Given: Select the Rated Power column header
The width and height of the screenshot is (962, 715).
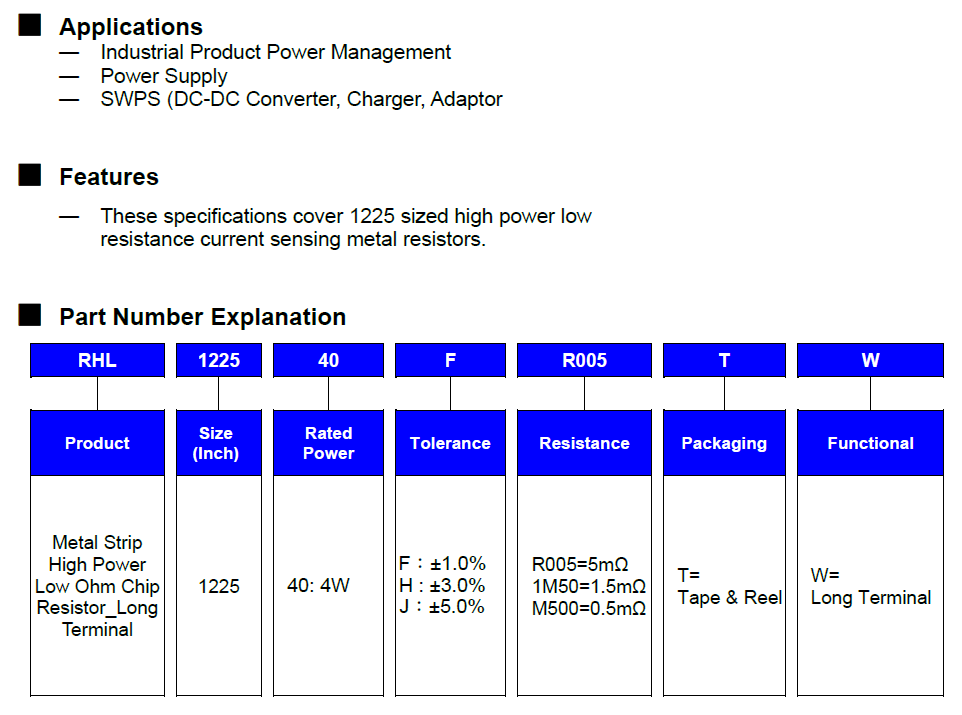Looking at the screenshot, I should click(328, 443).
